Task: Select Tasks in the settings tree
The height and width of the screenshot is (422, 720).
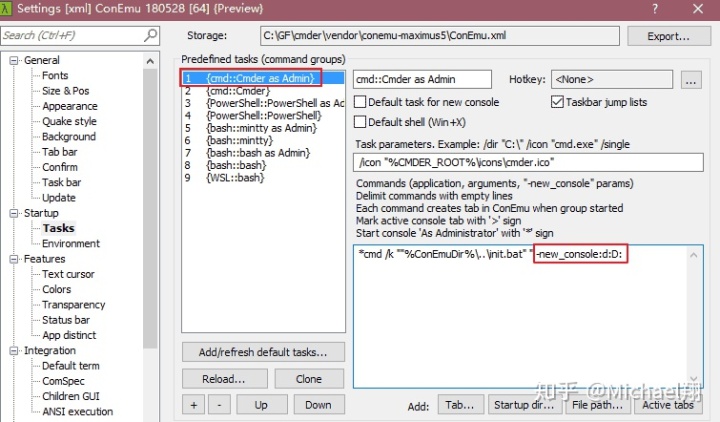Action: [x=59, y=228]
